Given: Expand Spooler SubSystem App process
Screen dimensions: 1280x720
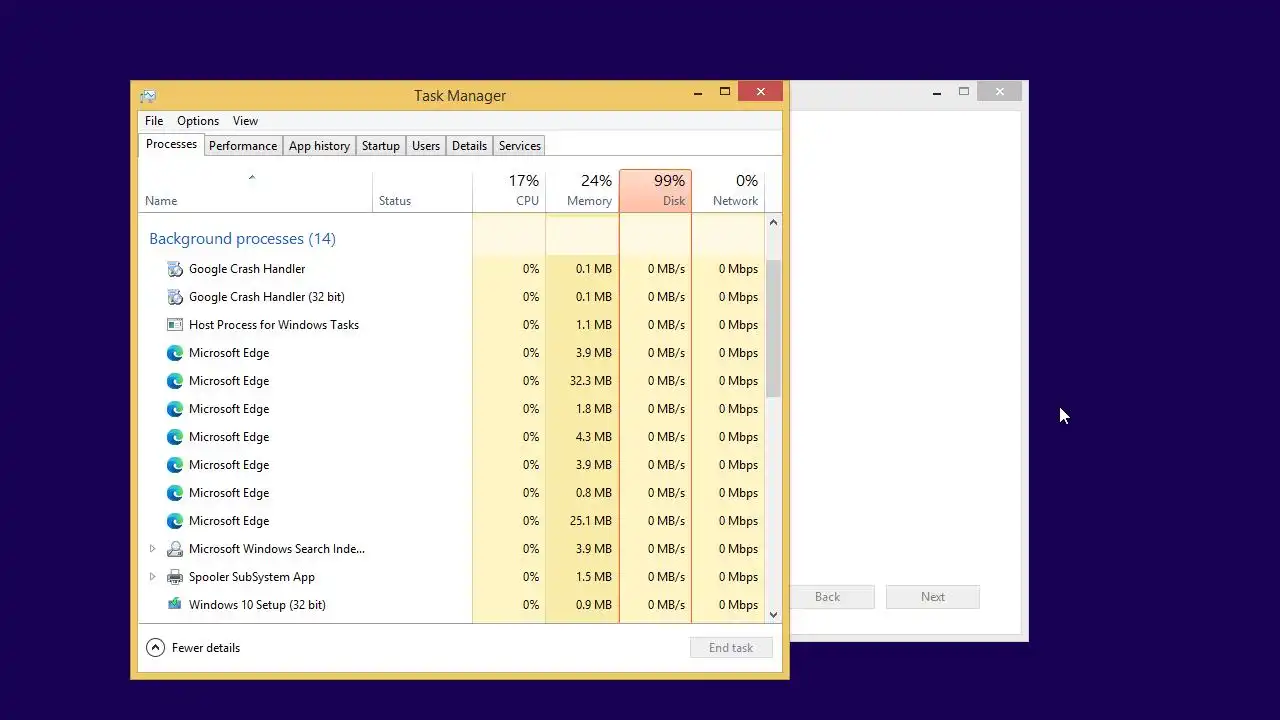Looking at the screenshot, I should coord(152,577).
